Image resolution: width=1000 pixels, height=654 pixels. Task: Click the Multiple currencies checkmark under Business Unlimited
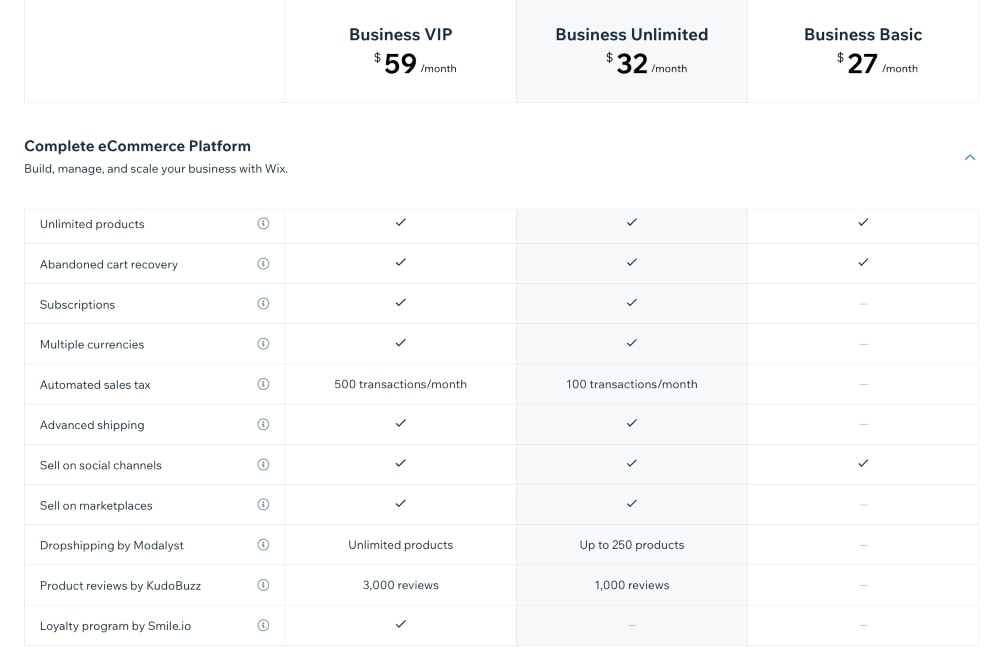point(631,344)
